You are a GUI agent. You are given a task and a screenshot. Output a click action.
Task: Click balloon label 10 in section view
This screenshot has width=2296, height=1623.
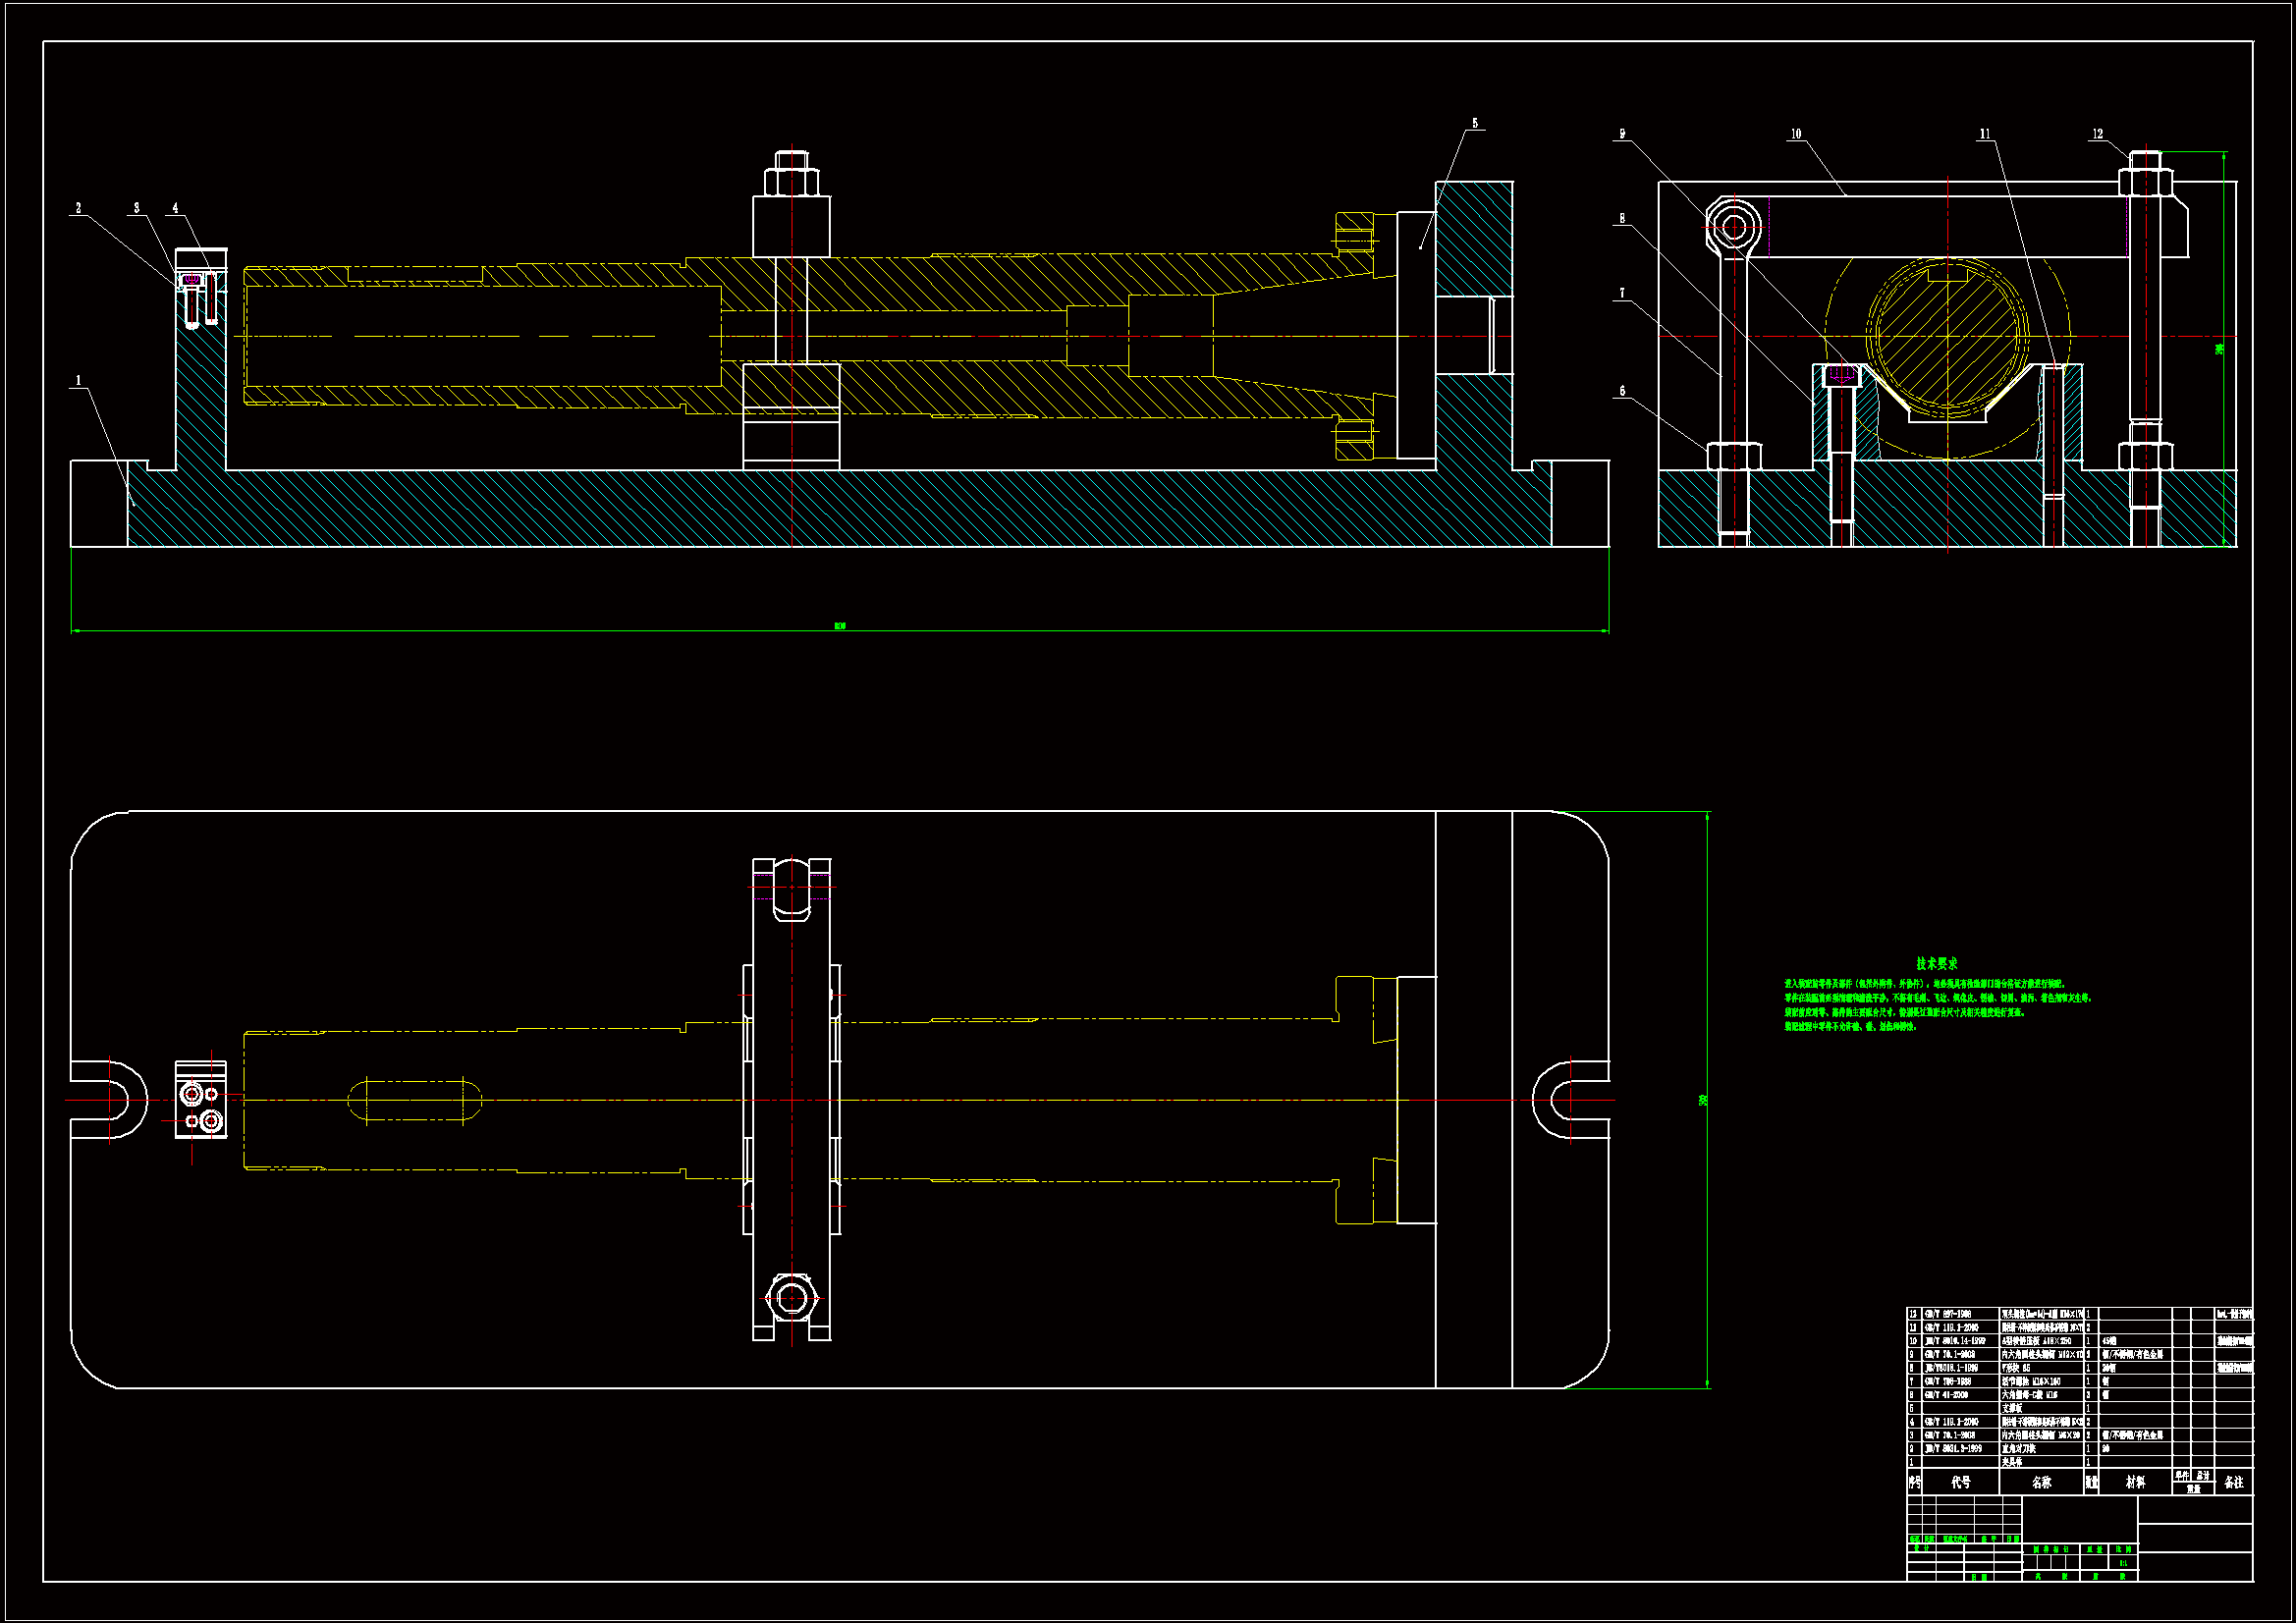tap(1796, 134)
